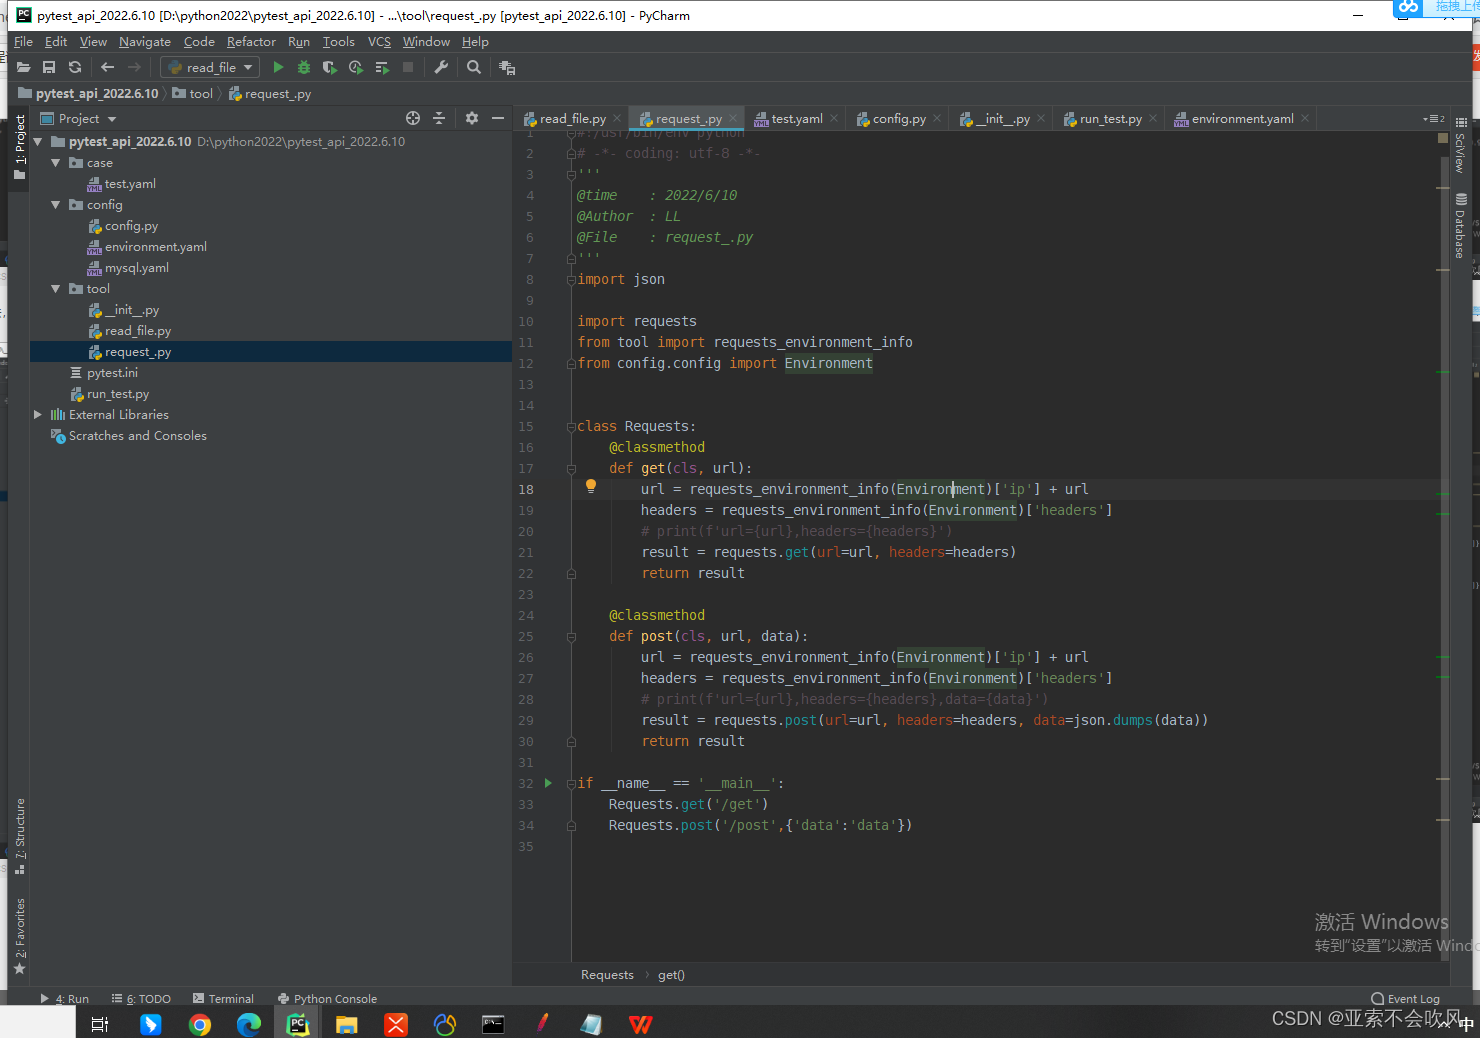Click the concurrency diagram run icon

point(382,67)
